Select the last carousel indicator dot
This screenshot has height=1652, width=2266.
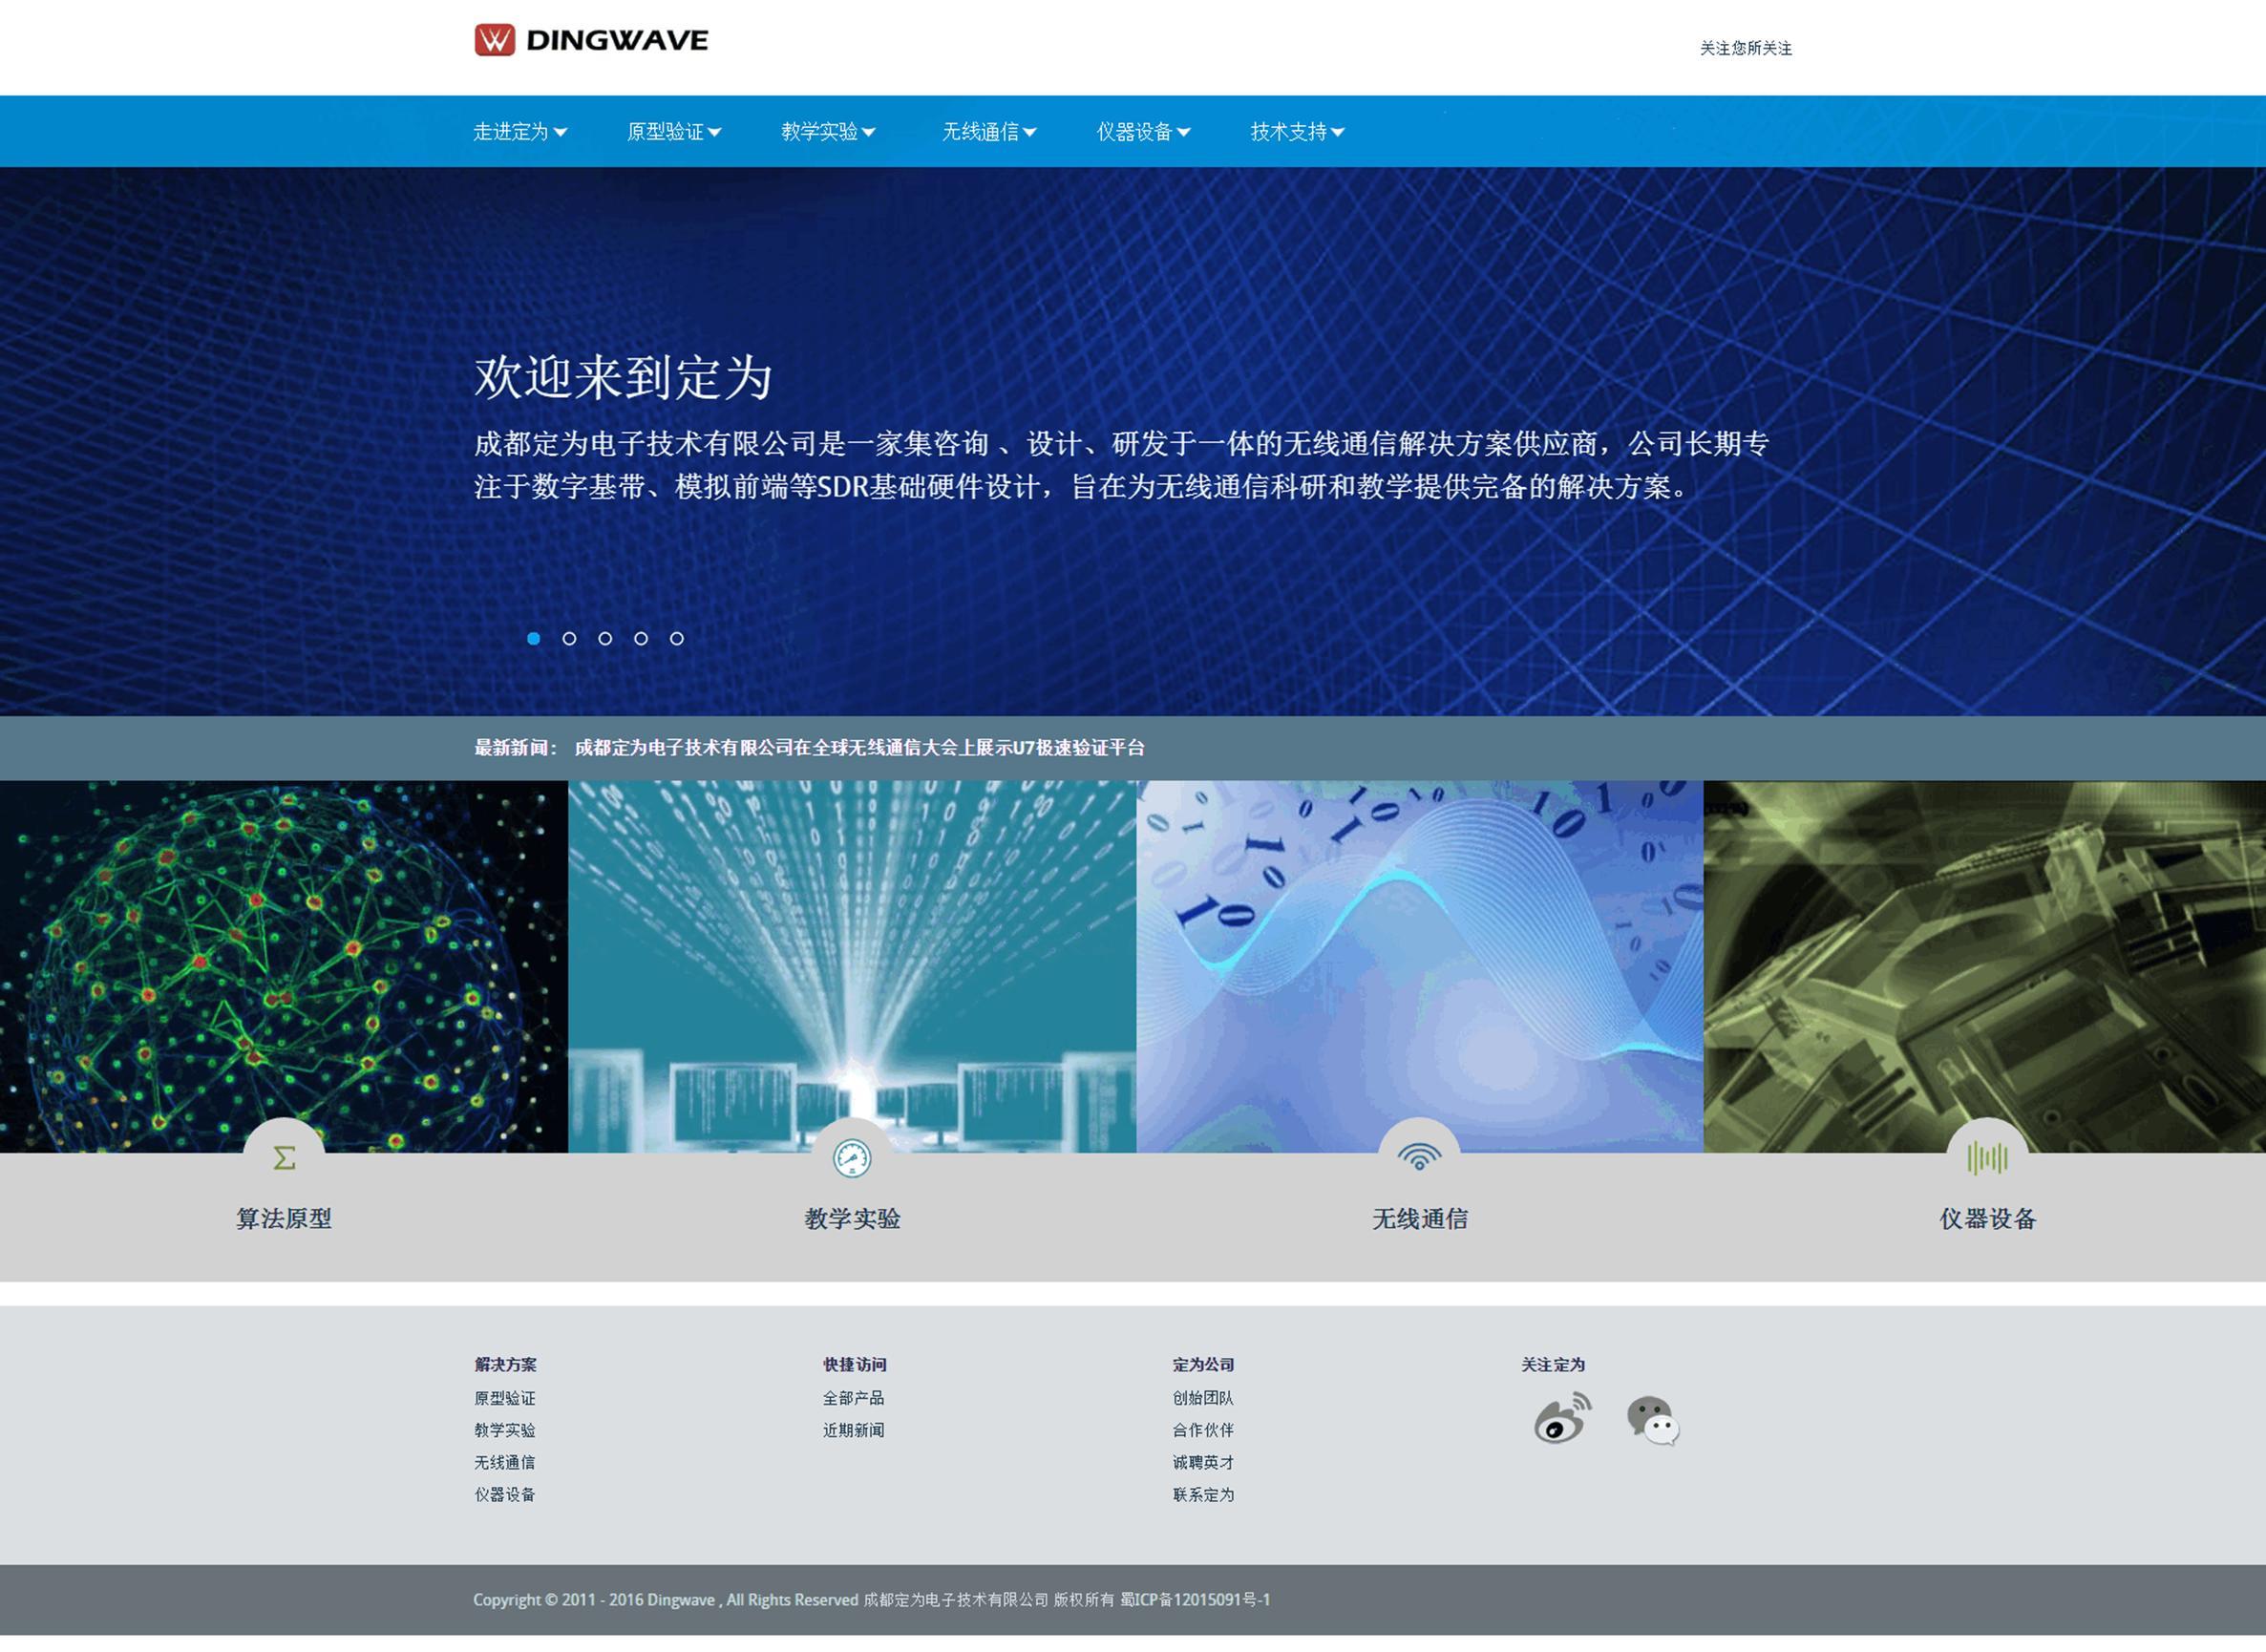(677, 638)
